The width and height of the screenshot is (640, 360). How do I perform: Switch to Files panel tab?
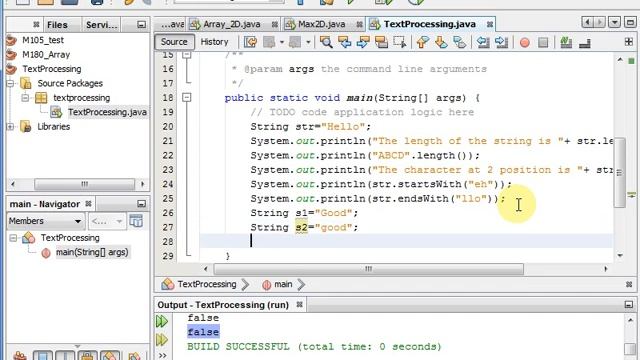(x=57, y=25)
